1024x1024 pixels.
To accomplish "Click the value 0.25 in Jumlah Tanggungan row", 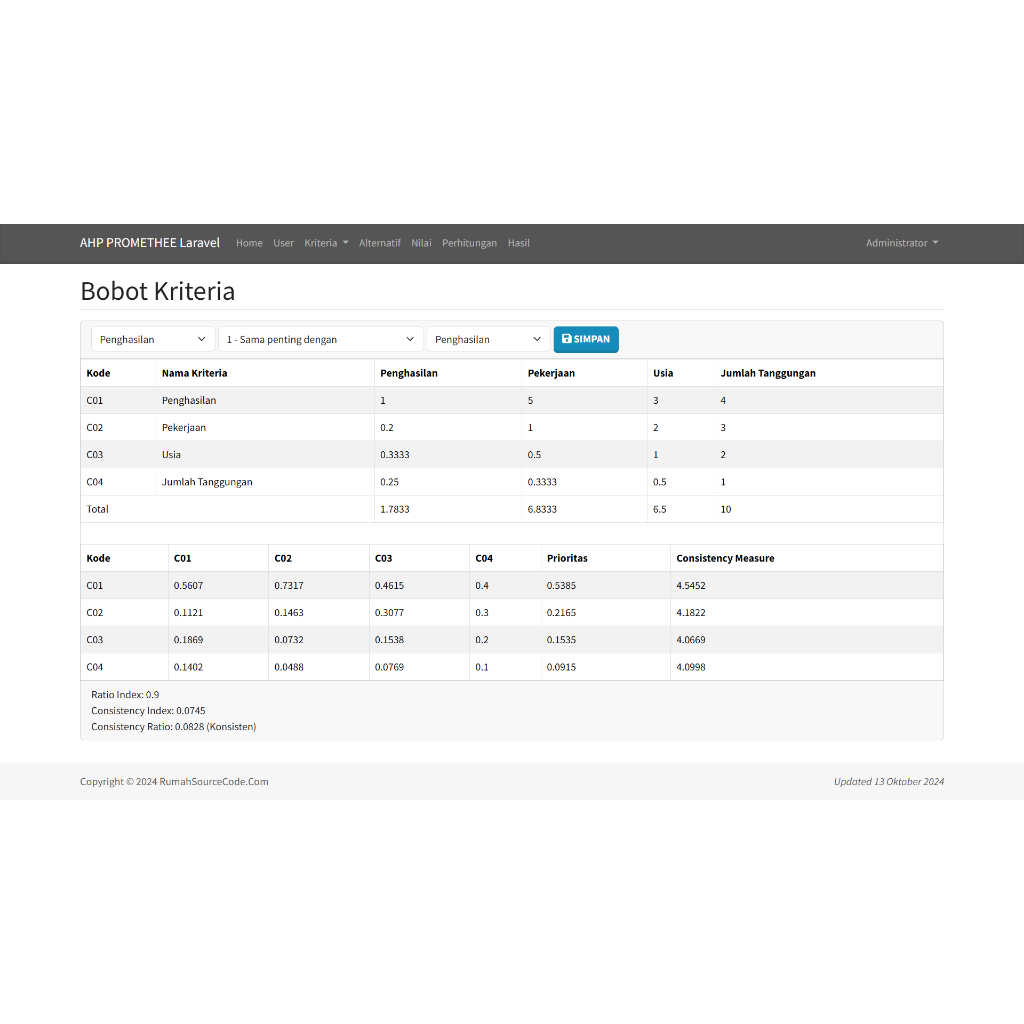I will click(x=389, y=482).
